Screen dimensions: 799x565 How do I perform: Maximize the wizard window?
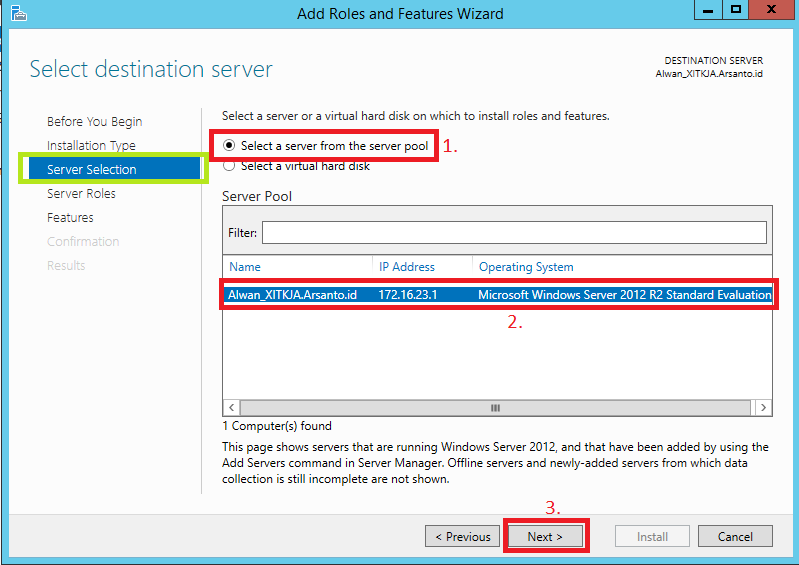(x=735, y=10)
